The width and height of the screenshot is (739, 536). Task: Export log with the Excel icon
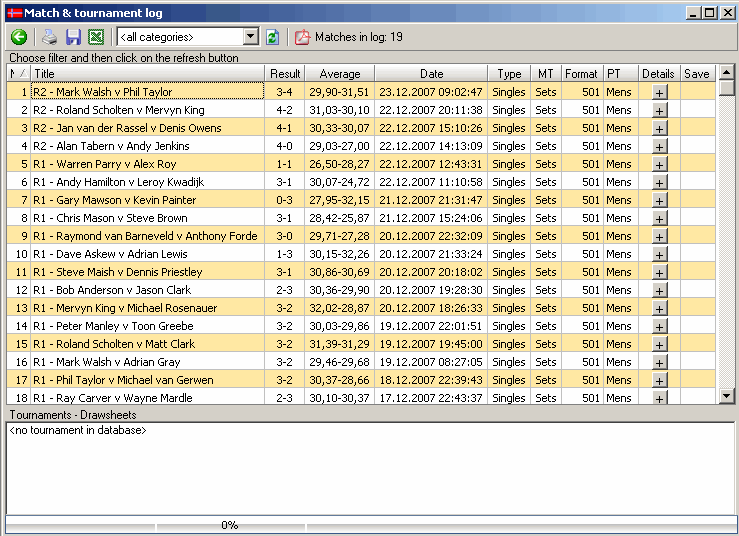96,37
